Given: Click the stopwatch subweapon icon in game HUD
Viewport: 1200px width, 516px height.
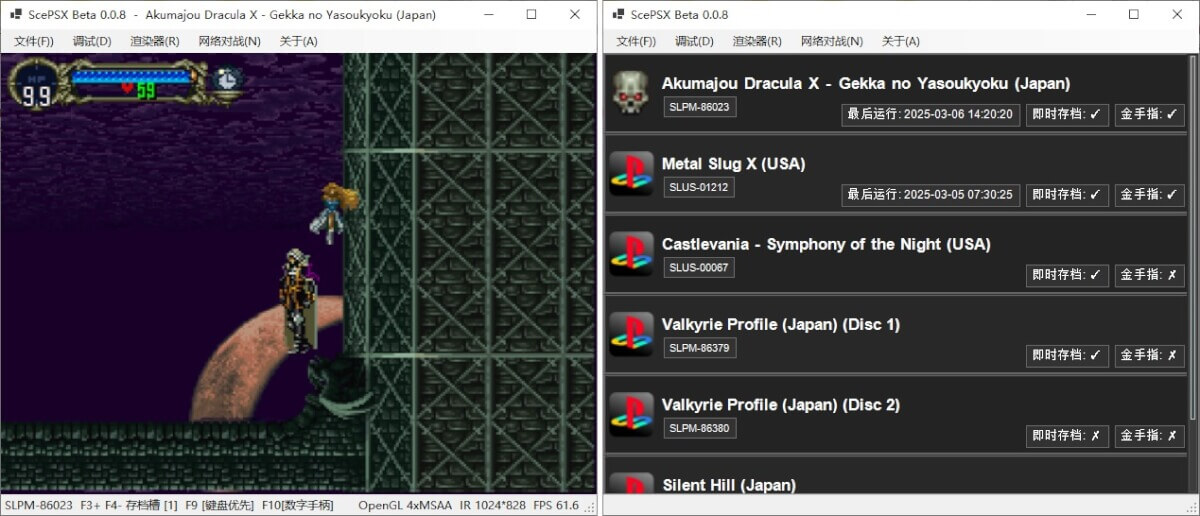Looking at the screenshot, I should coord(228,79).
